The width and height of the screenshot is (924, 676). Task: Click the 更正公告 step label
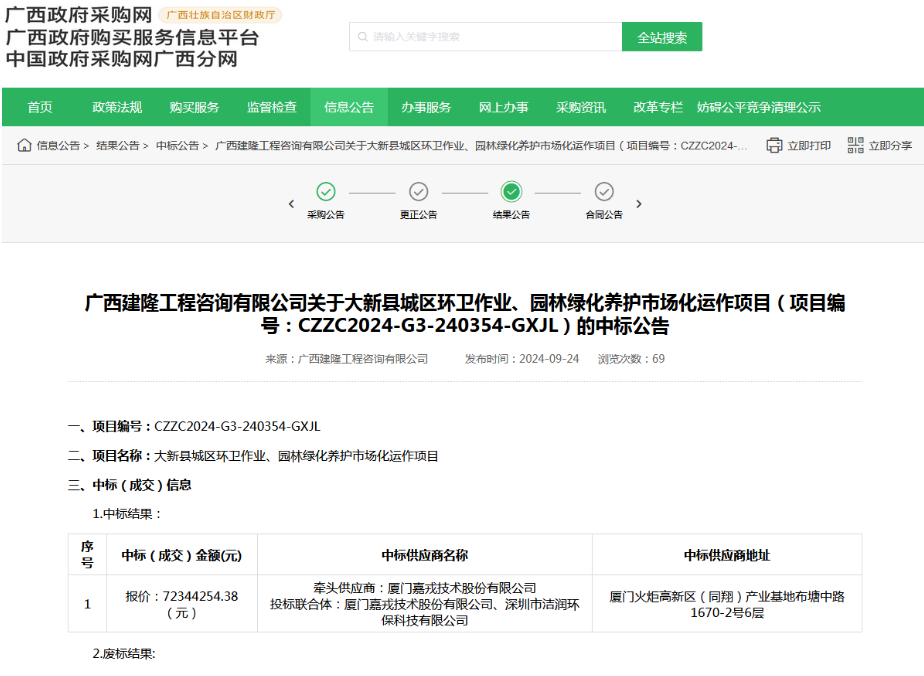(418, 215)
